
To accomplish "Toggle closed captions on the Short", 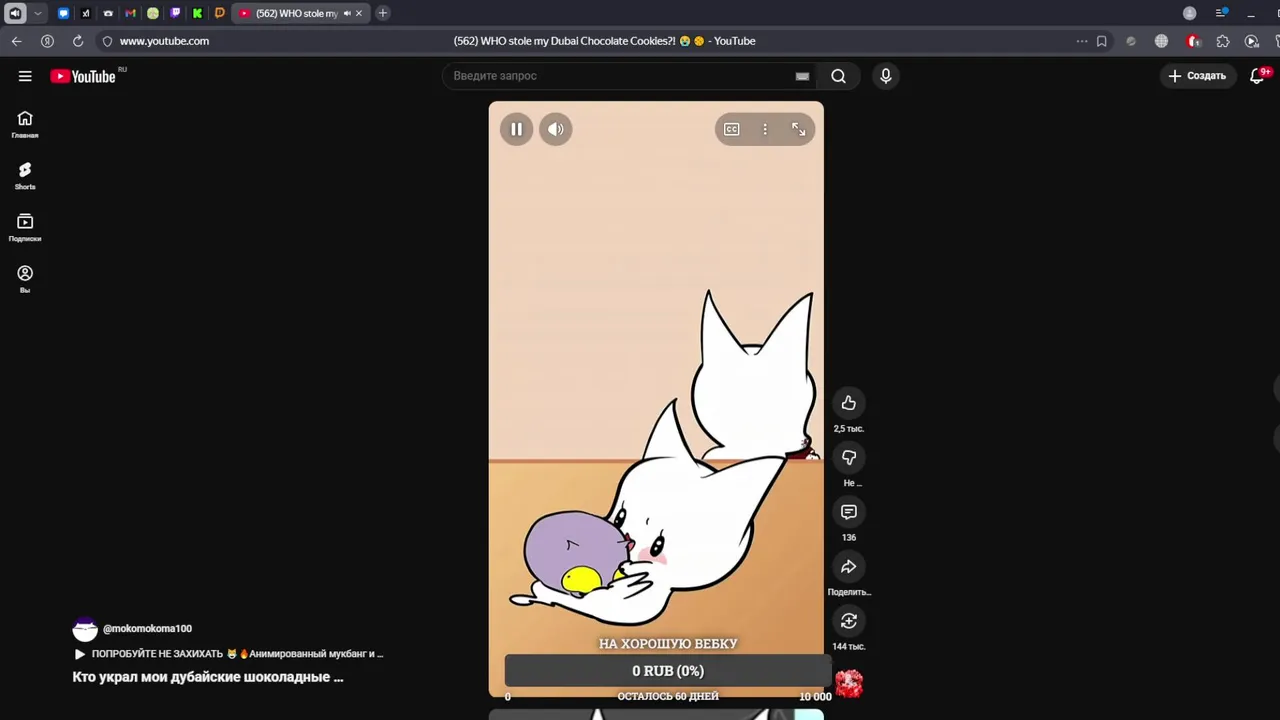I will [x=732, y=129].
